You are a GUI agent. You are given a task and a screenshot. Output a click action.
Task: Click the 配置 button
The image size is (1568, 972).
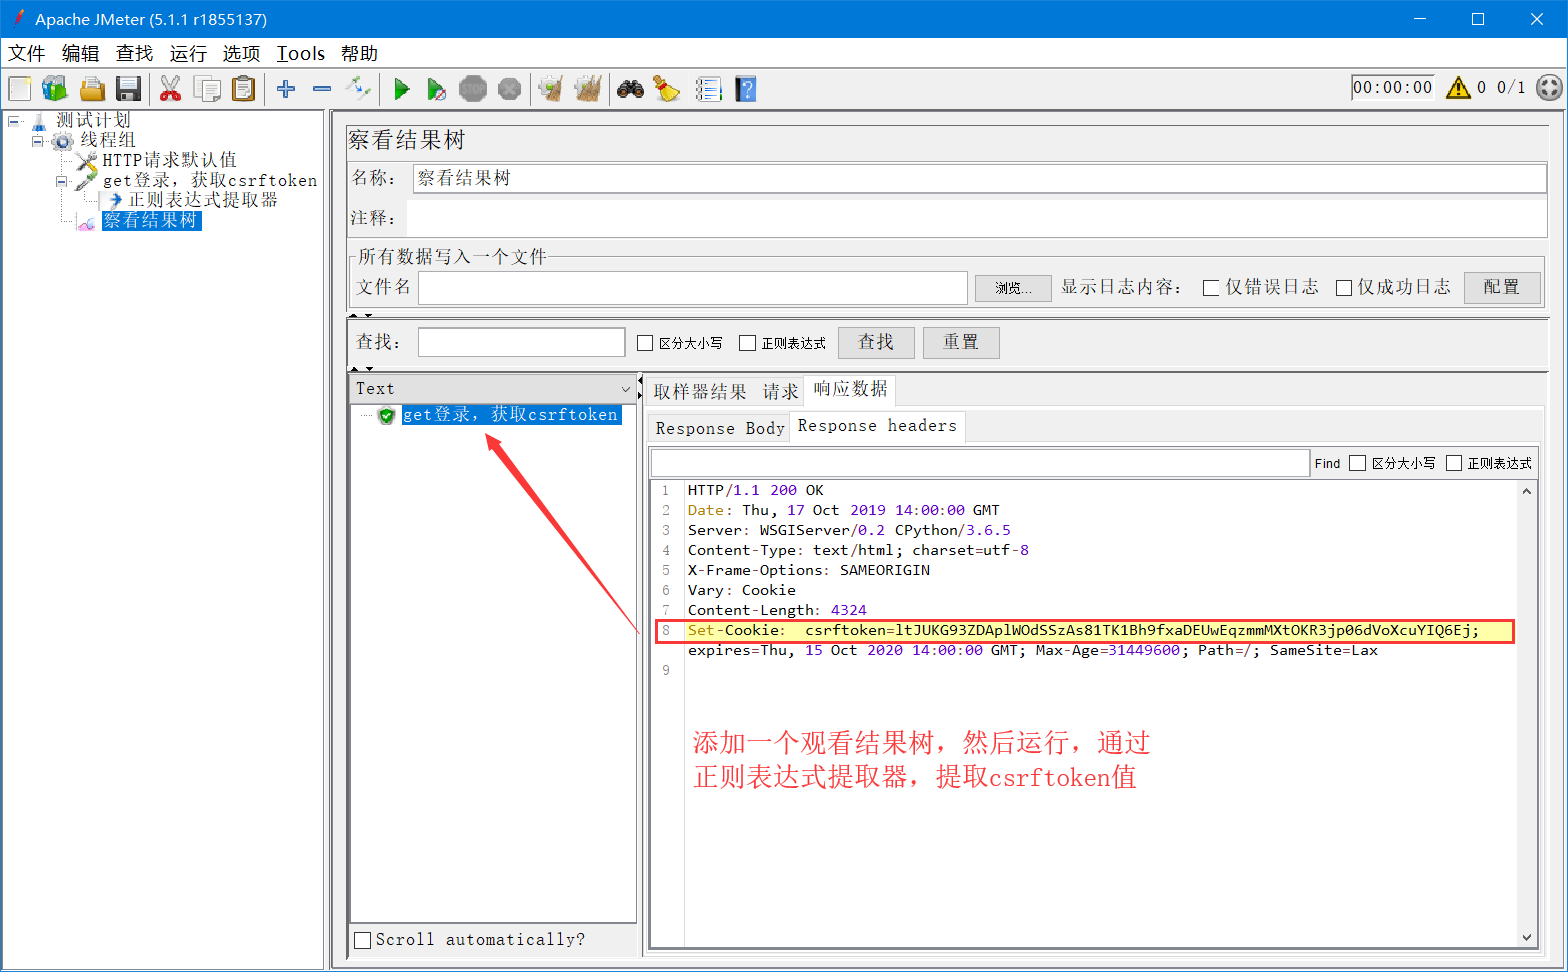1502,287
